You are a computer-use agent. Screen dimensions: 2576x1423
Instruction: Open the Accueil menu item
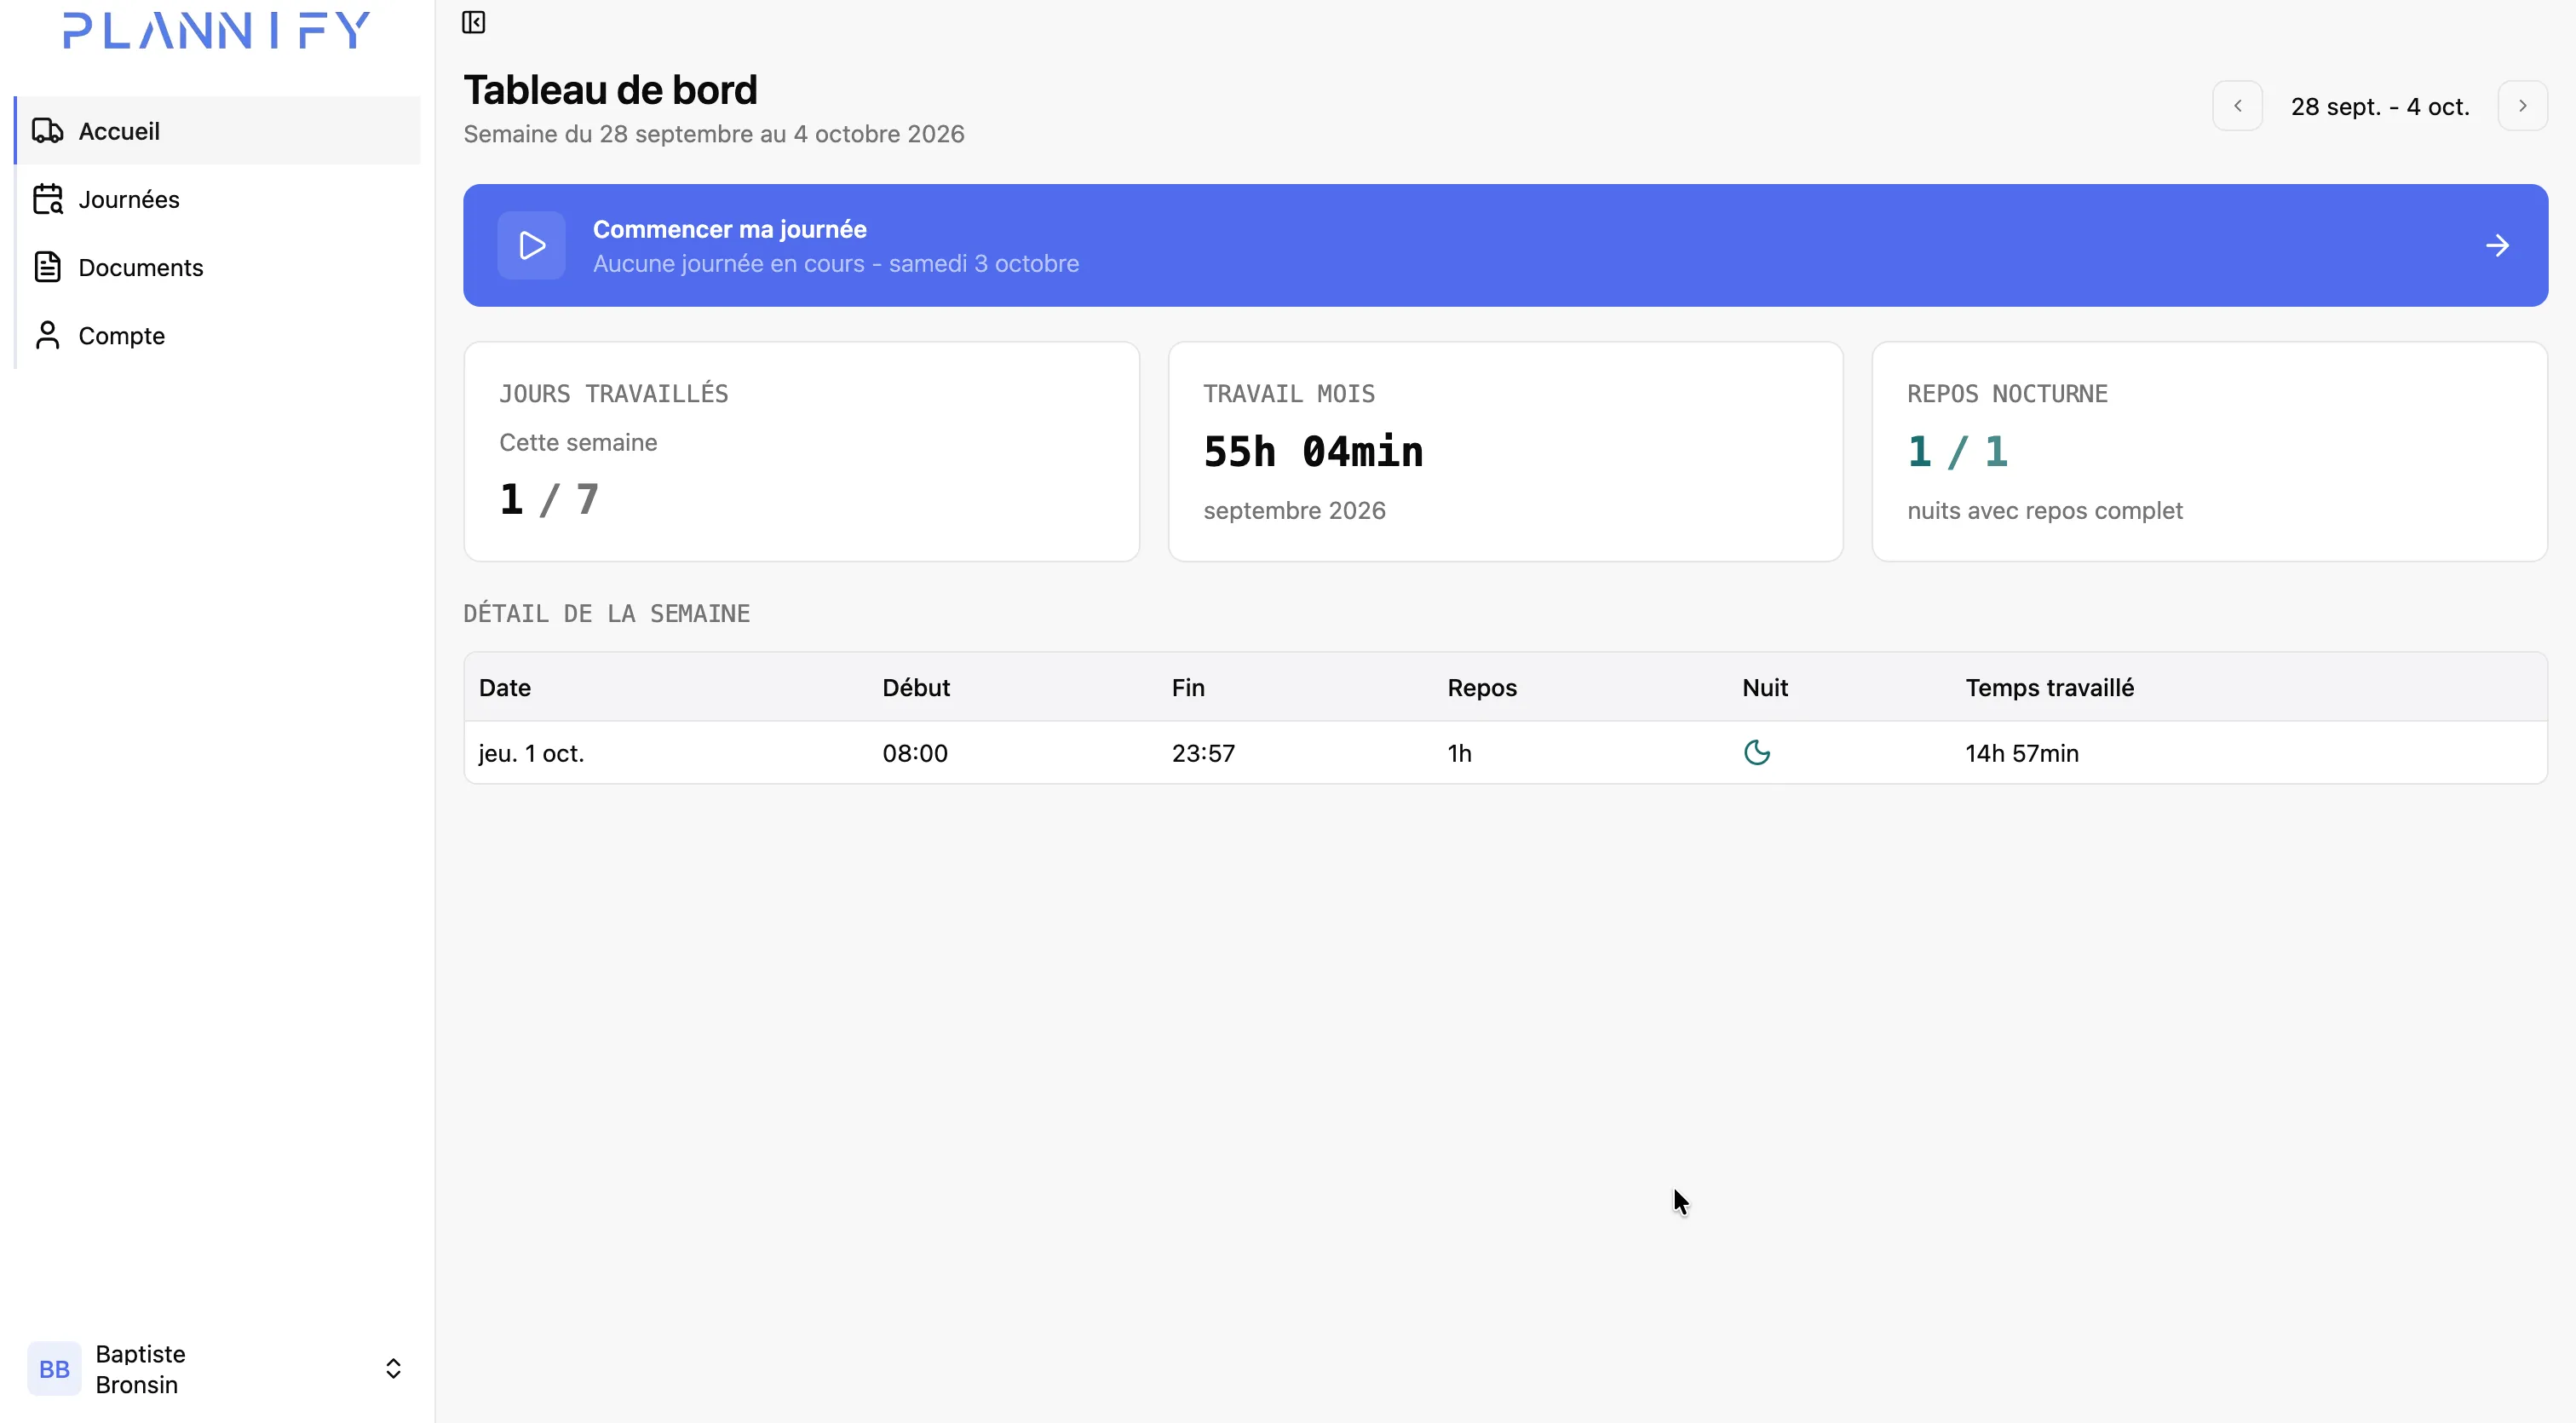(x=218, y=131)
